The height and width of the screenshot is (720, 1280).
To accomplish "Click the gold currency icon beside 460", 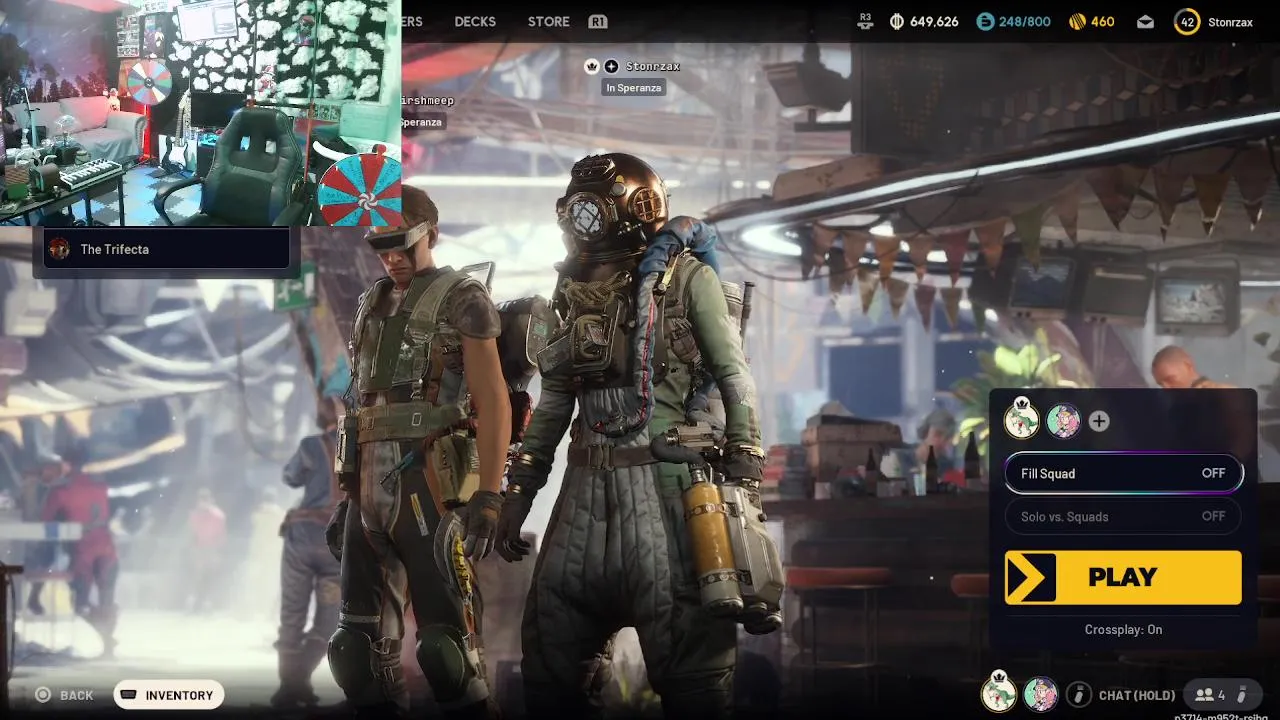I will pos(1077,21).
